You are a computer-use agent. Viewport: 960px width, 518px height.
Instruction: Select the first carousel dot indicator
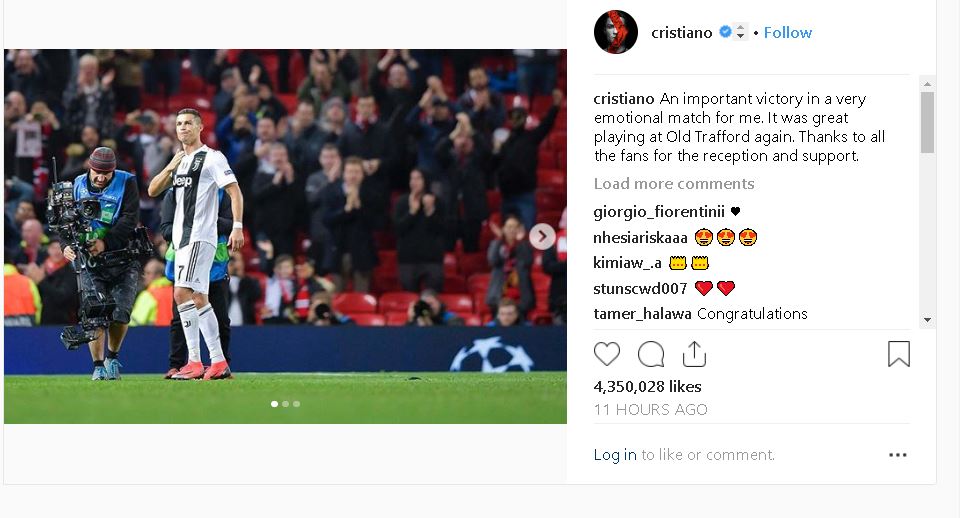tap(274, 404)
